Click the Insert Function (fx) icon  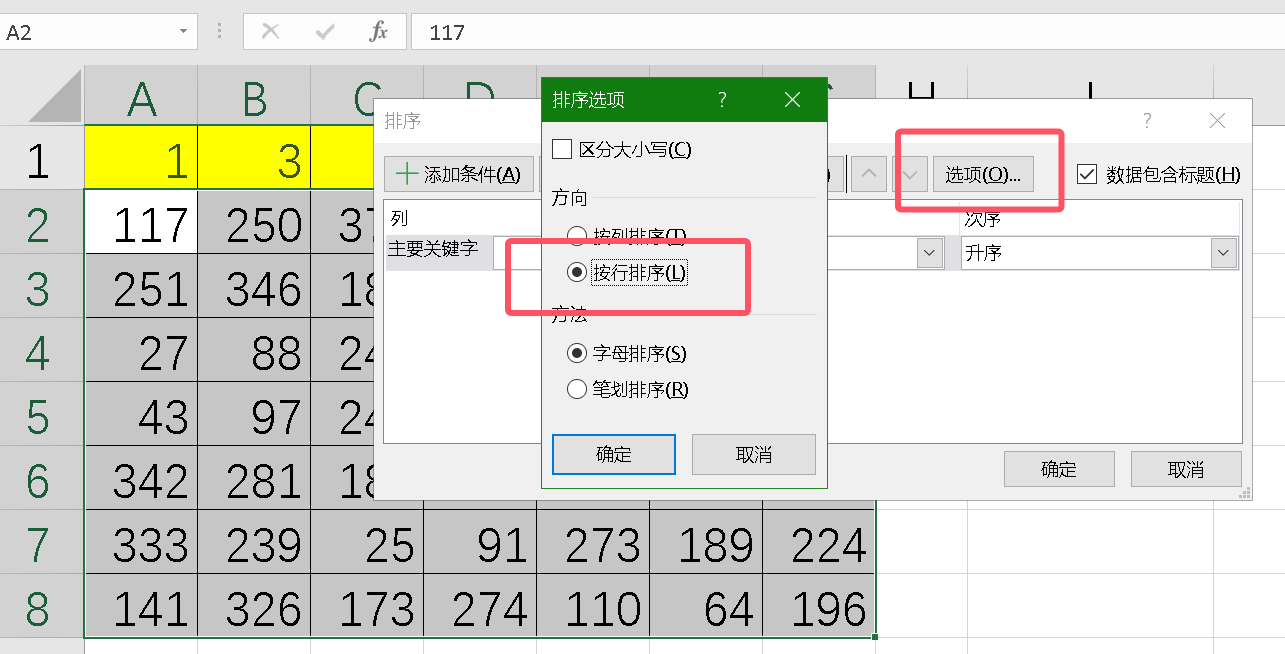(x=380, y=31)
